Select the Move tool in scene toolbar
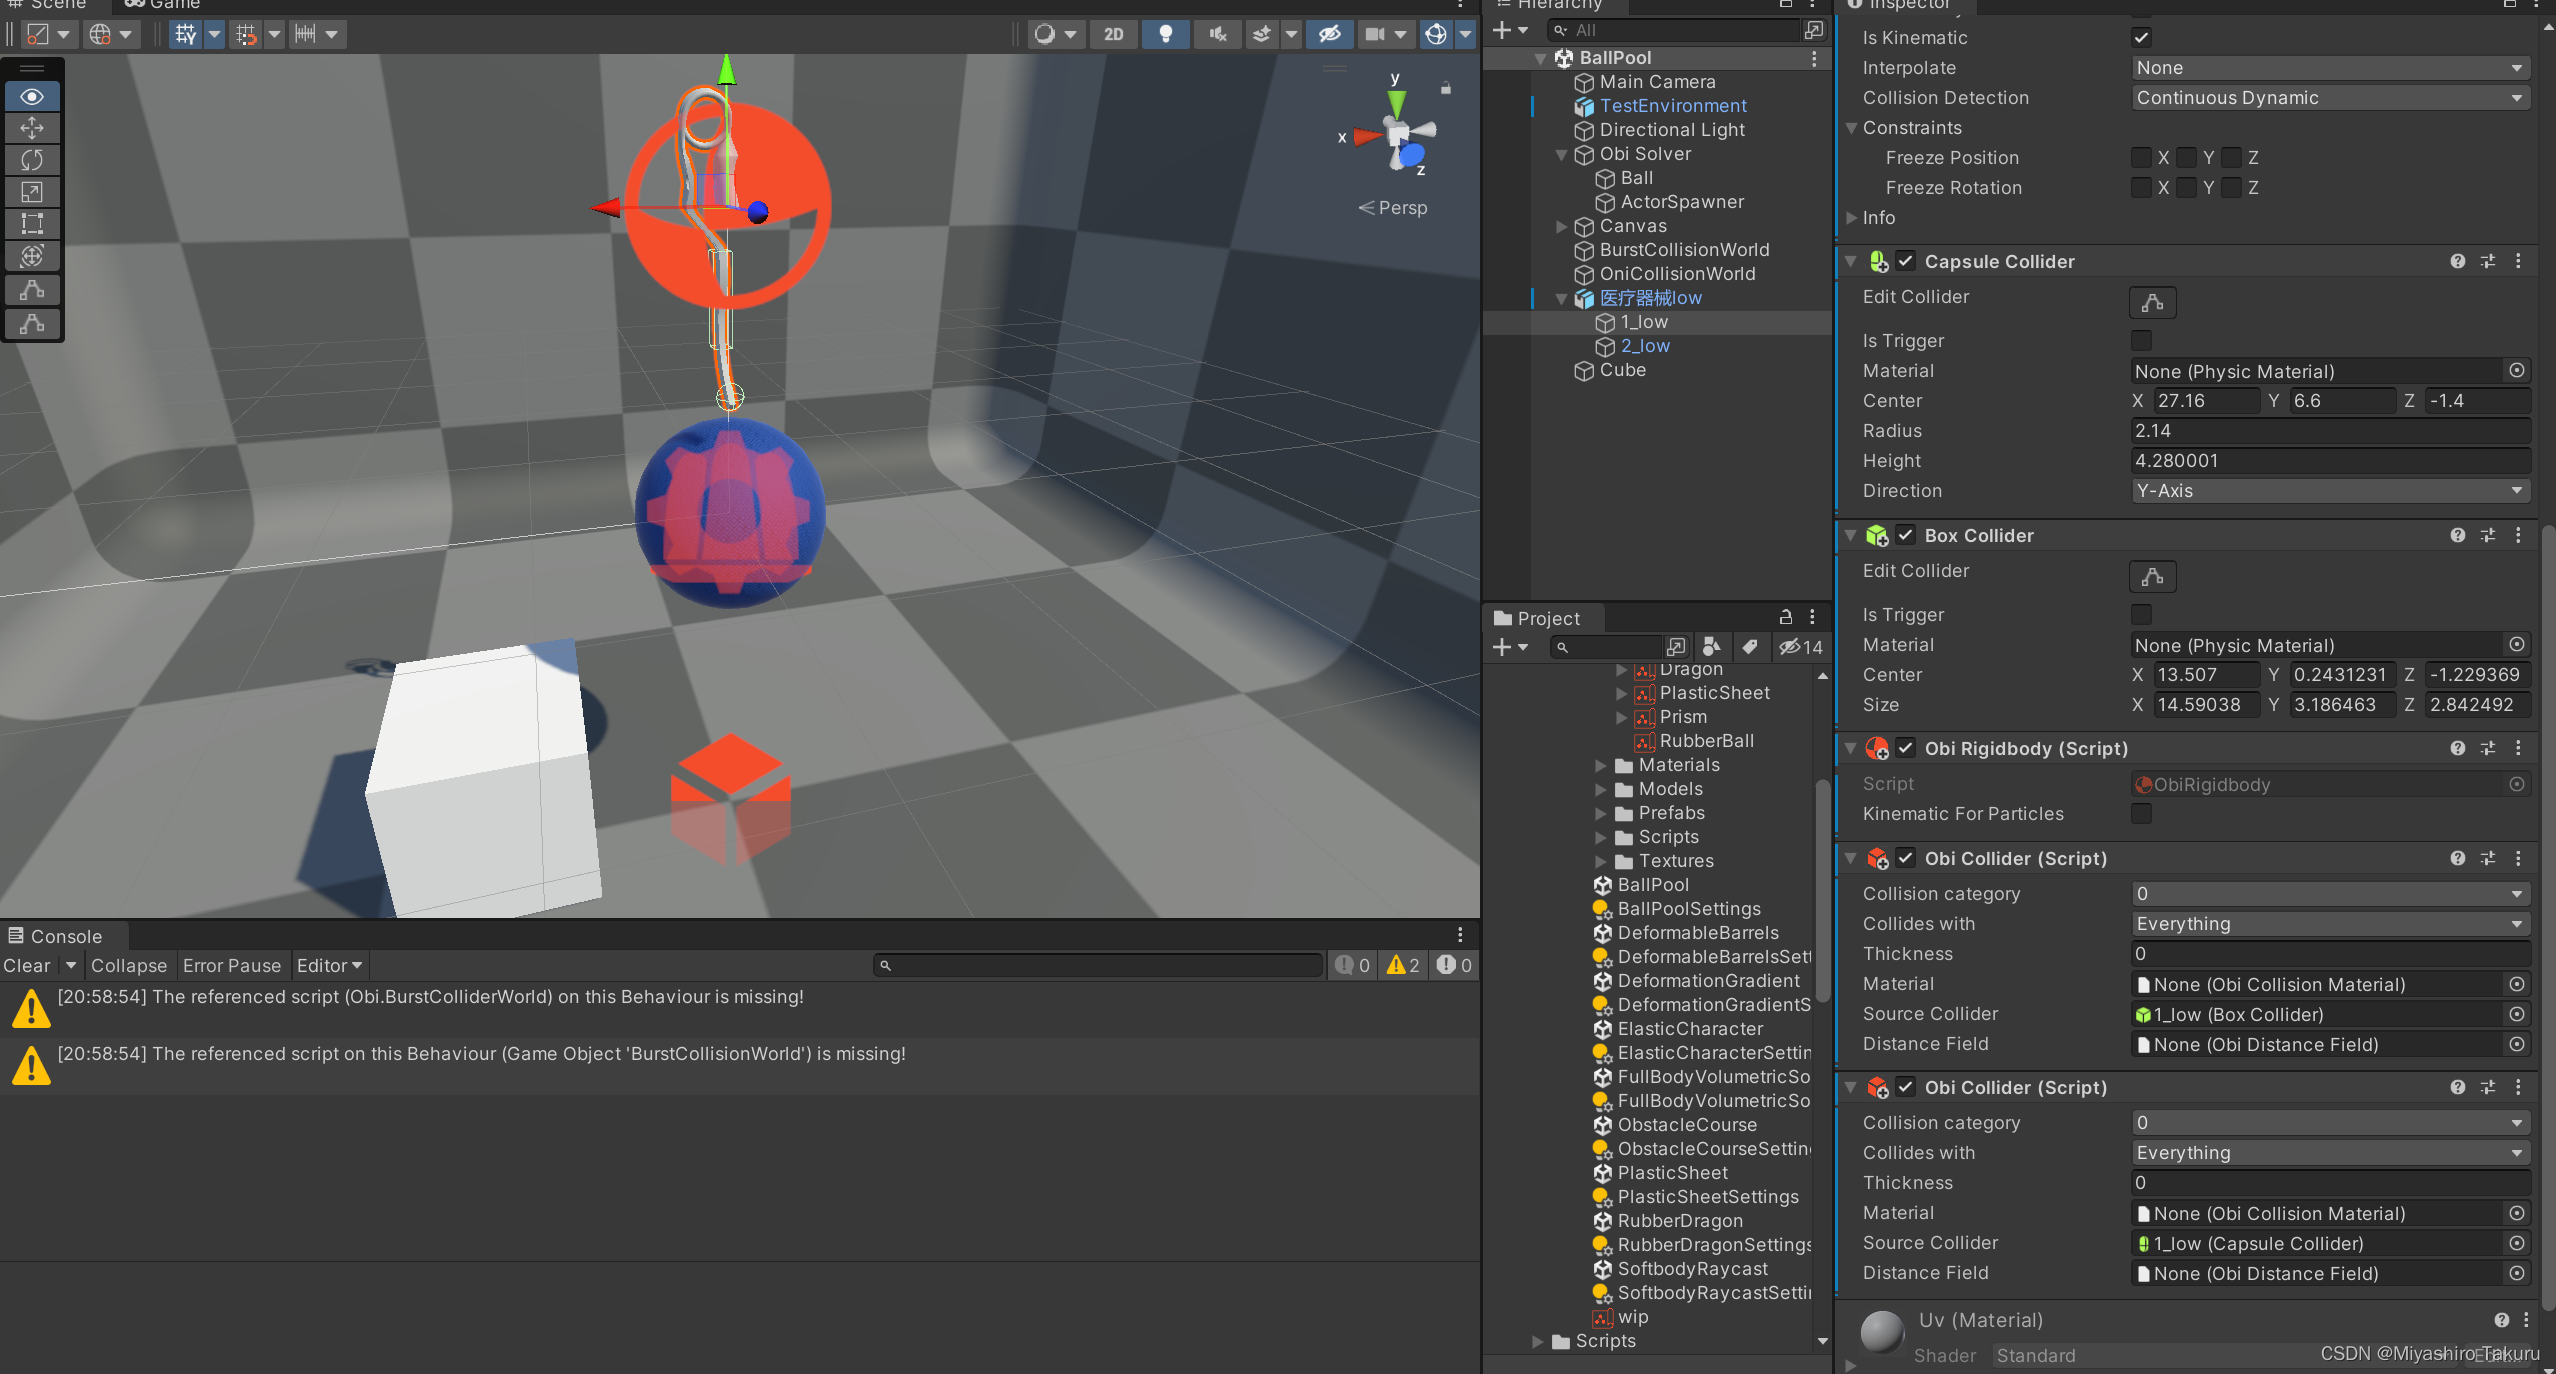 32,128
